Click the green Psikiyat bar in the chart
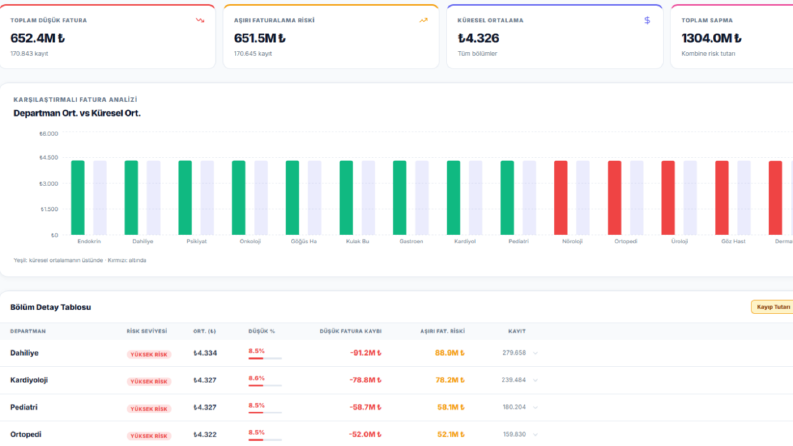 (185, 198)
